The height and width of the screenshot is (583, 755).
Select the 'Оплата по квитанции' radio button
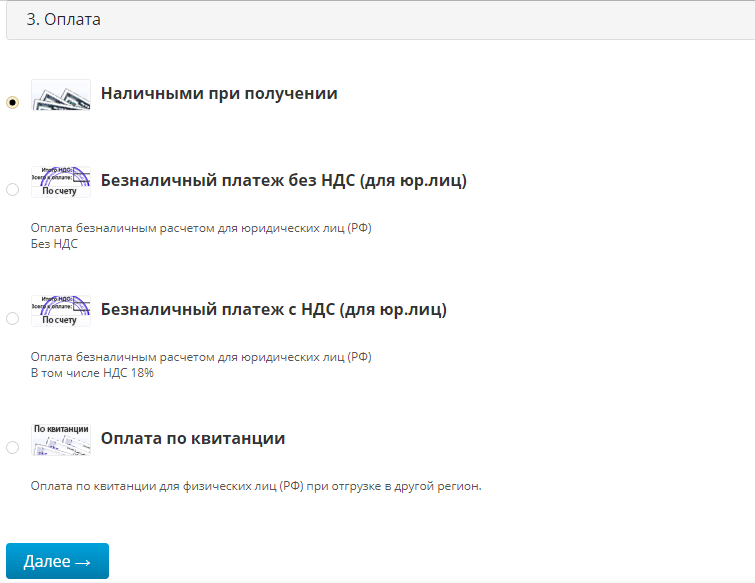click(12, 447)
